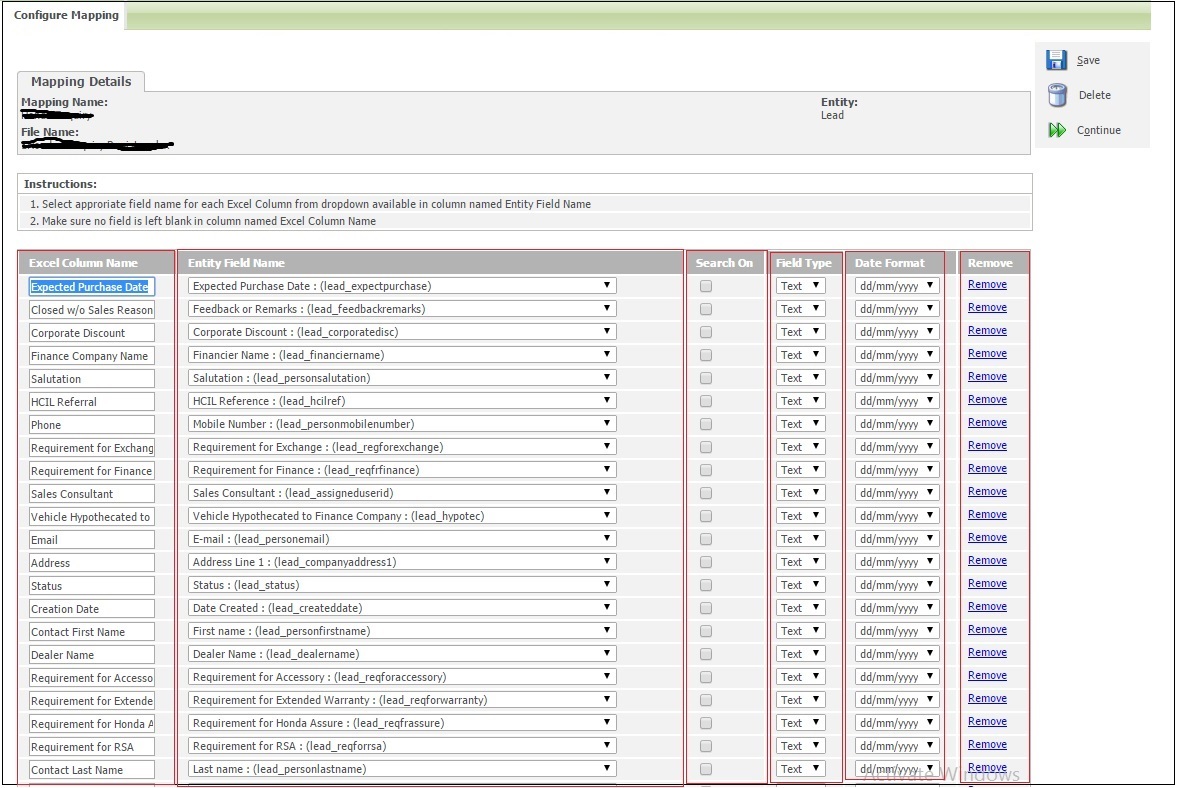Image resolution: width=1178 pixels, height=788 pixels.
Task: Open Address Line 1 entity field dropdown
Action: pyautogui.click(x=402, y=562)
